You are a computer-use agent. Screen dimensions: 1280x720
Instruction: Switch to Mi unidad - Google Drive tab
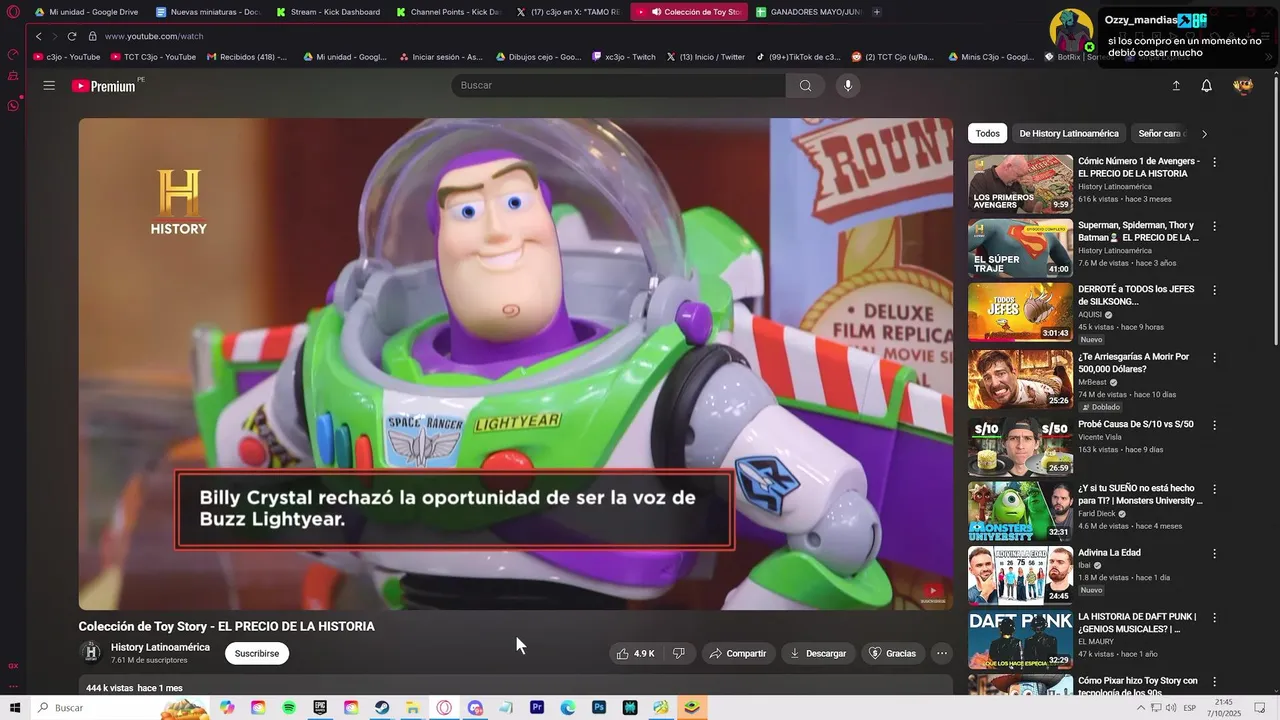[86, 12]
